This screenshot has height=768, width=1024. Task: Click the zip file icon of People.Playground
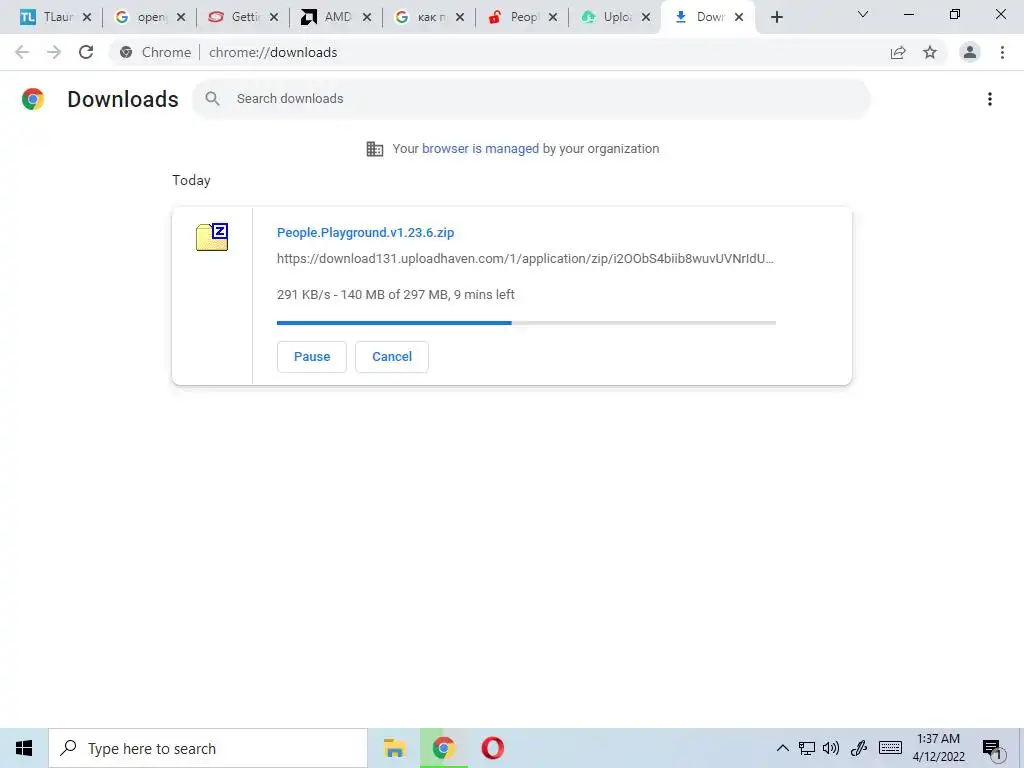tap(212, 236)
